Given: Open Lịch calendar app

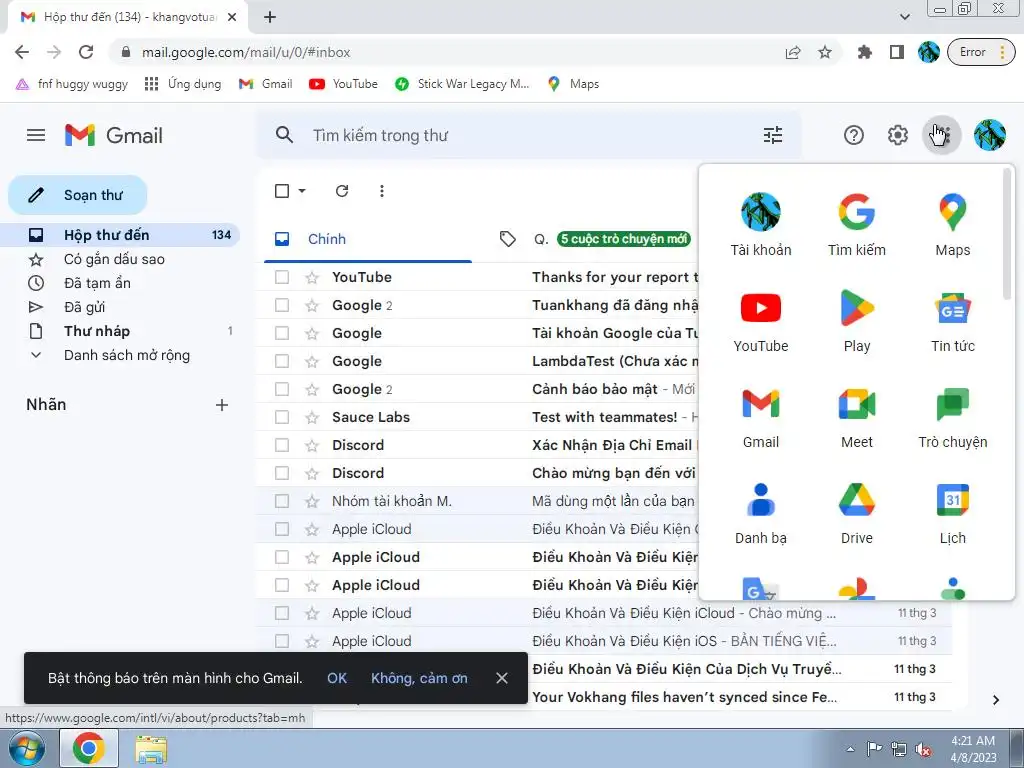Looking at the screenshot, I should point(952,513).
